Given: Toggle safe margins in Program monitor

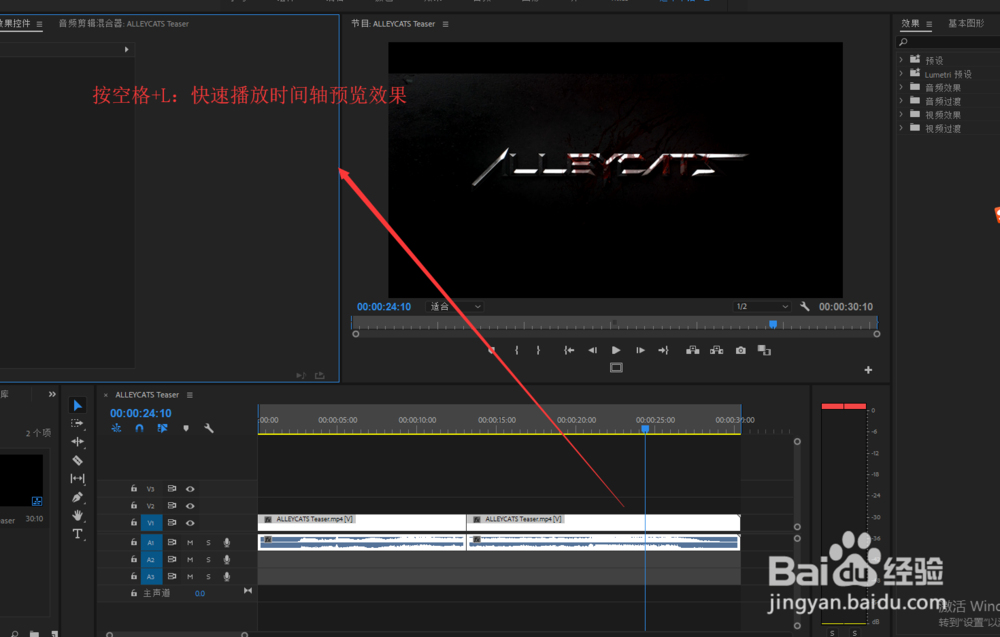Looking at the screenshot, I should pyautogui.click(x=616, y=368).
